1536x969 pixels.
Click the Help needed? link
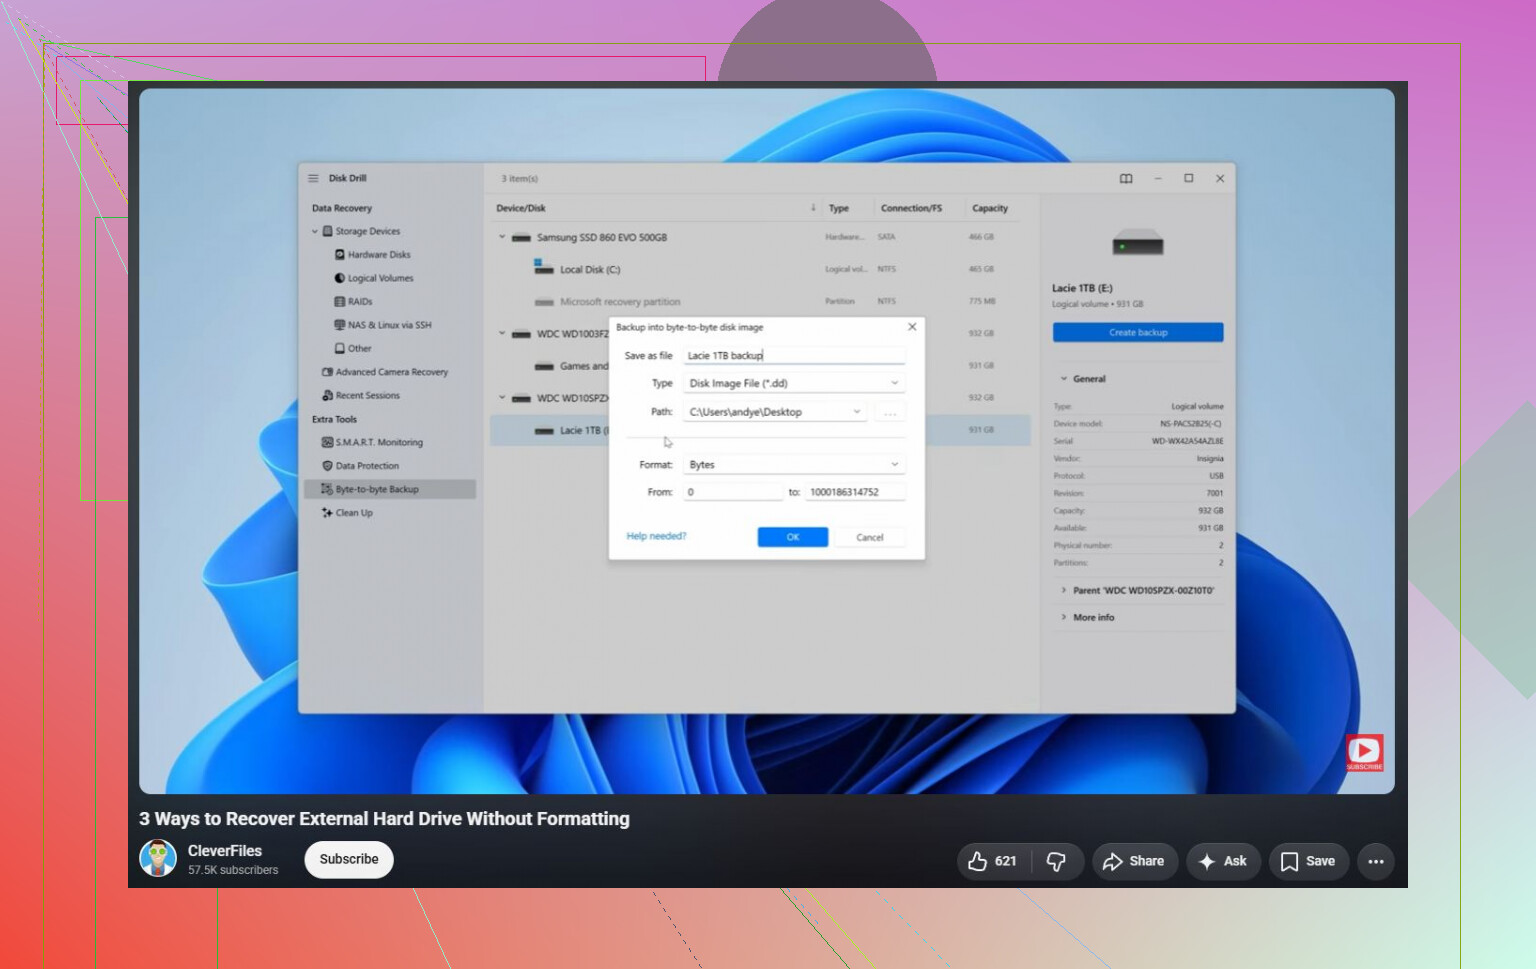pos(656,536)
